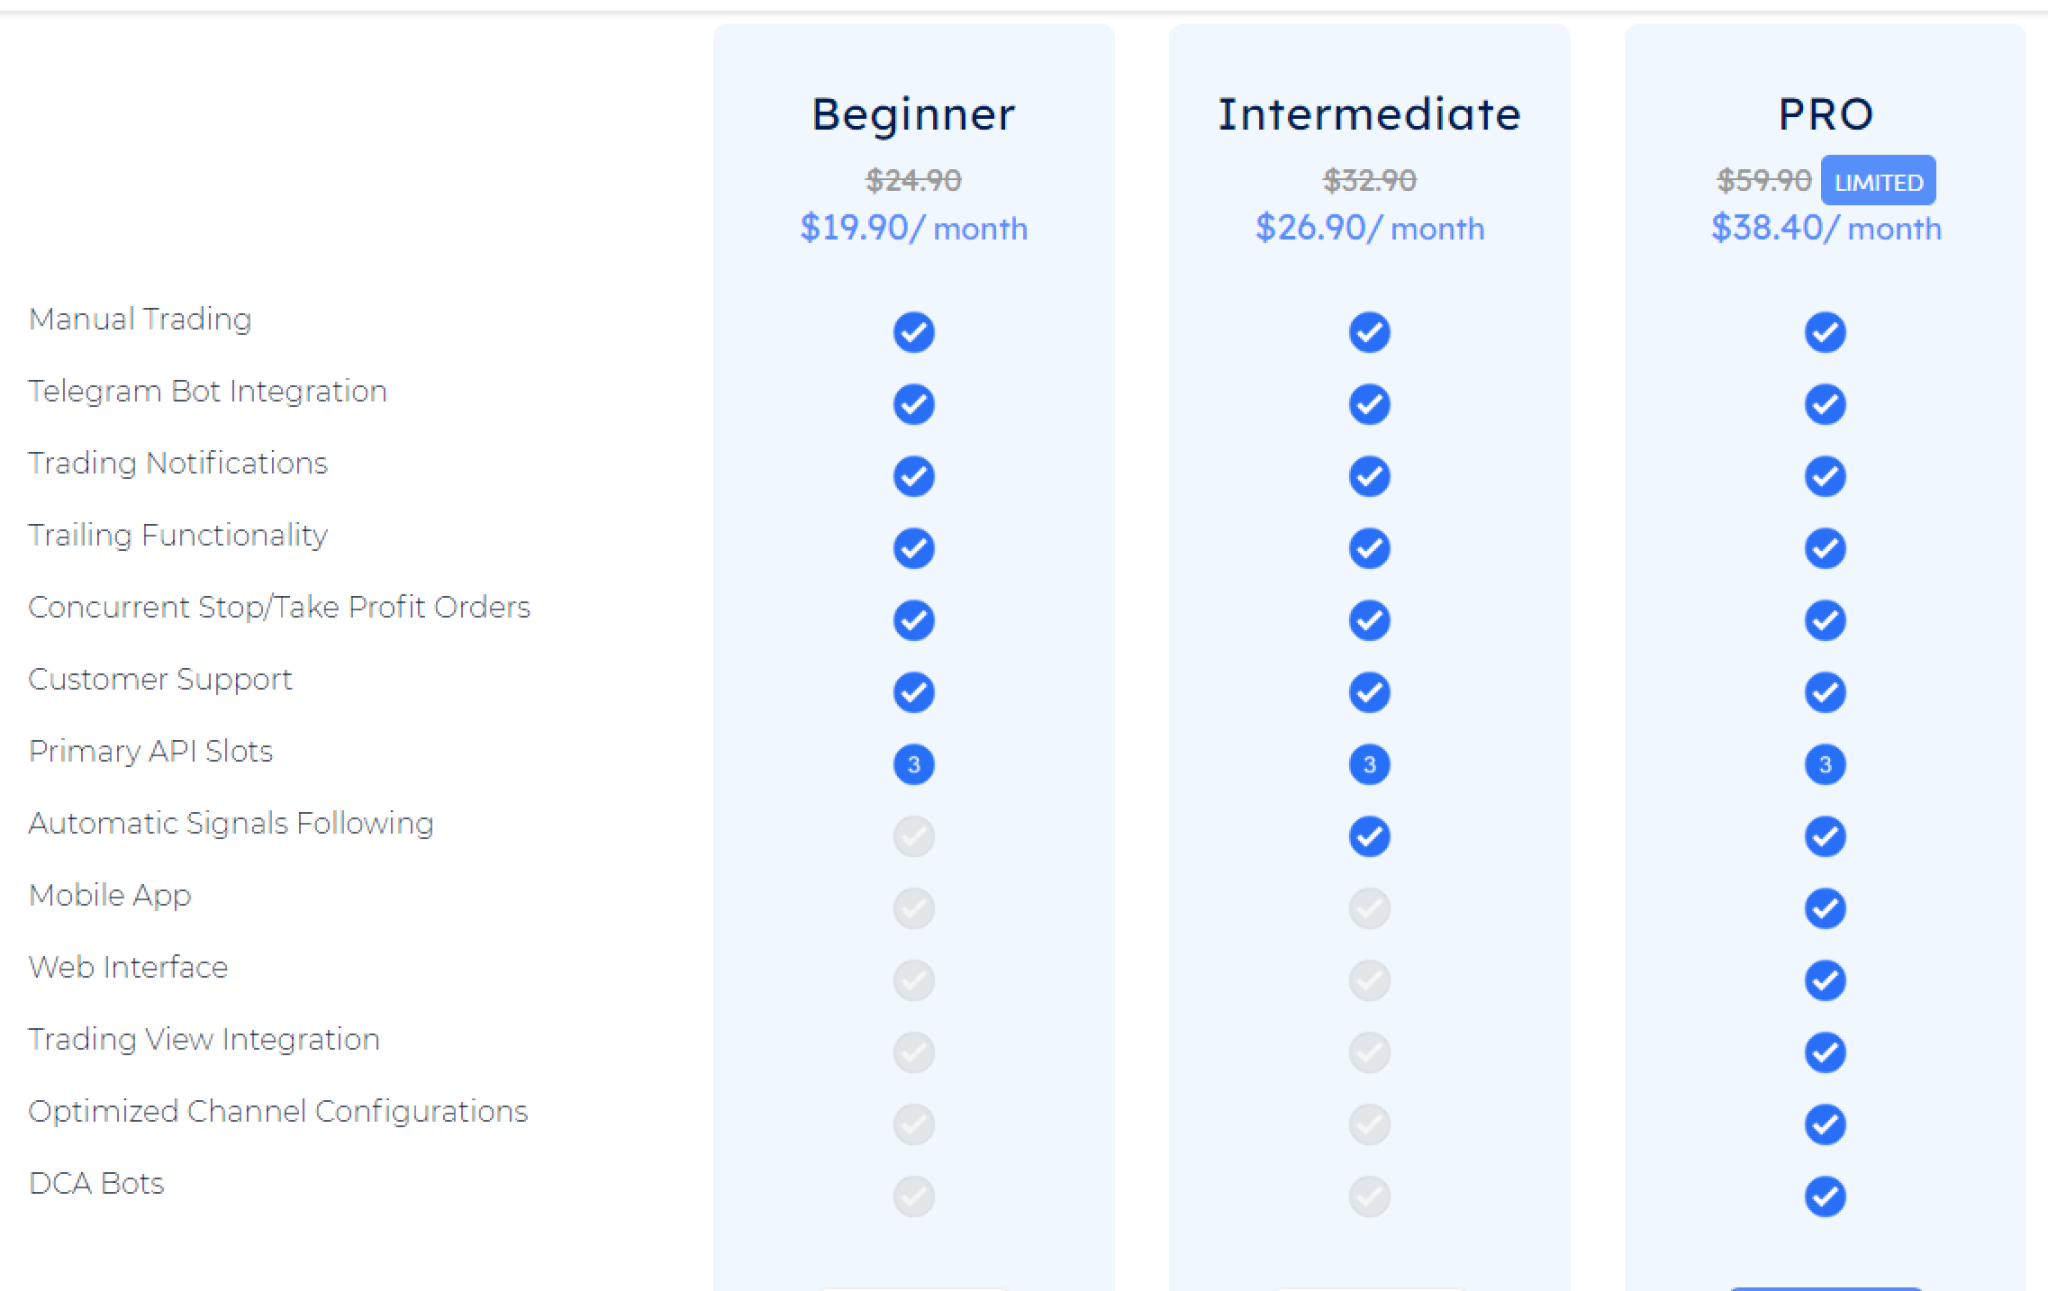The width and height of the screenshot is (2048, 1291).
Task: Click the Beginner Primary API Slots badge
Action: click(x=913, y=764)
